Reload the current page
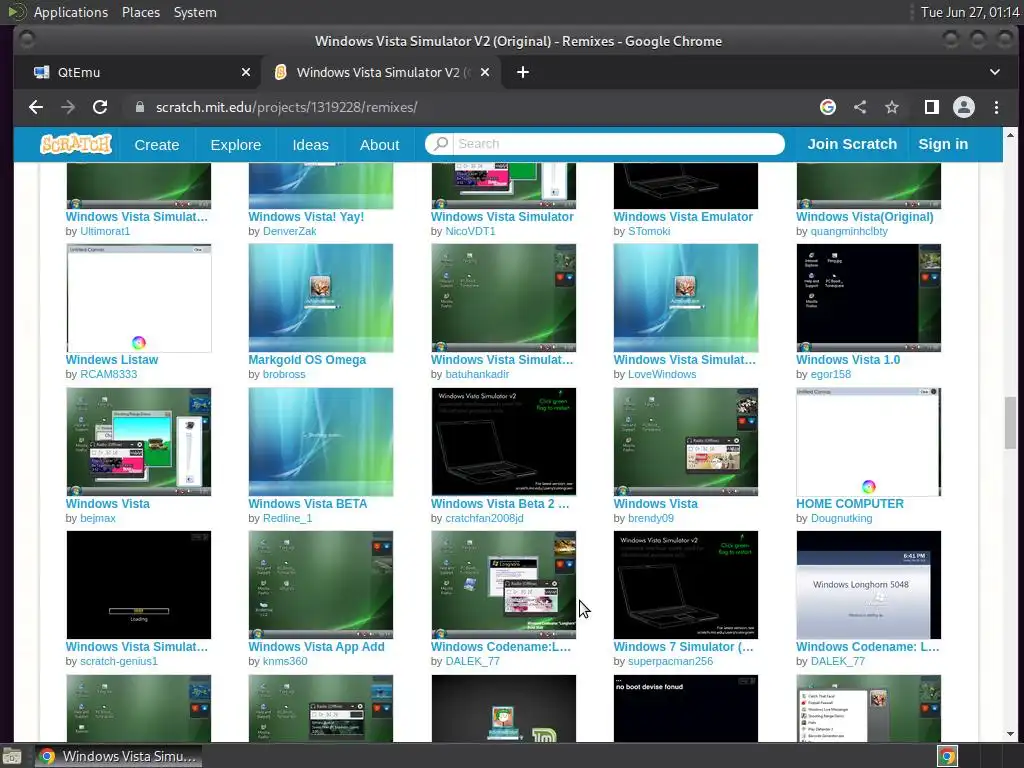The height and width of the screenshot is (768, 1024). [x=100, y=107]
